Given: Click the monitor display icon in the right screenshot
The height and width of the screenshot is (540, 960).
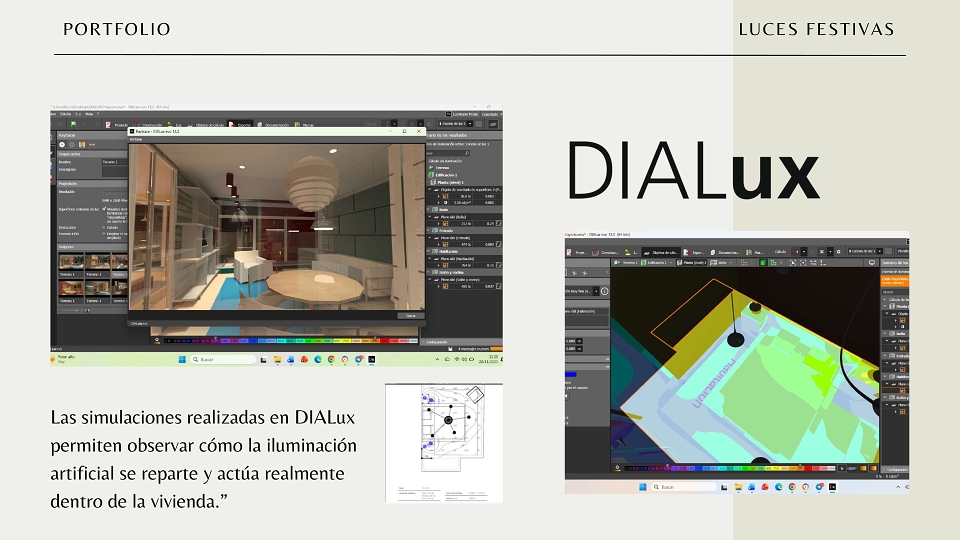Looking at the screenshot, I should click(872, 263).
